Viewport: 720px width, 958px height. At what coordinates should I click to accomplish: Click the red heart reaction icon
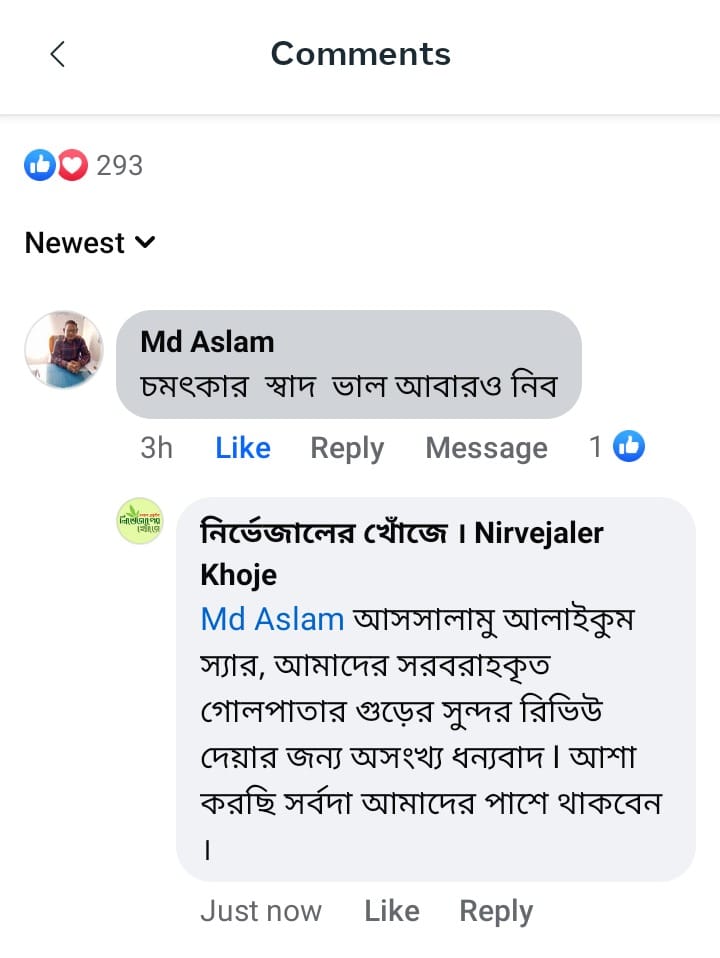pos(73,165)
